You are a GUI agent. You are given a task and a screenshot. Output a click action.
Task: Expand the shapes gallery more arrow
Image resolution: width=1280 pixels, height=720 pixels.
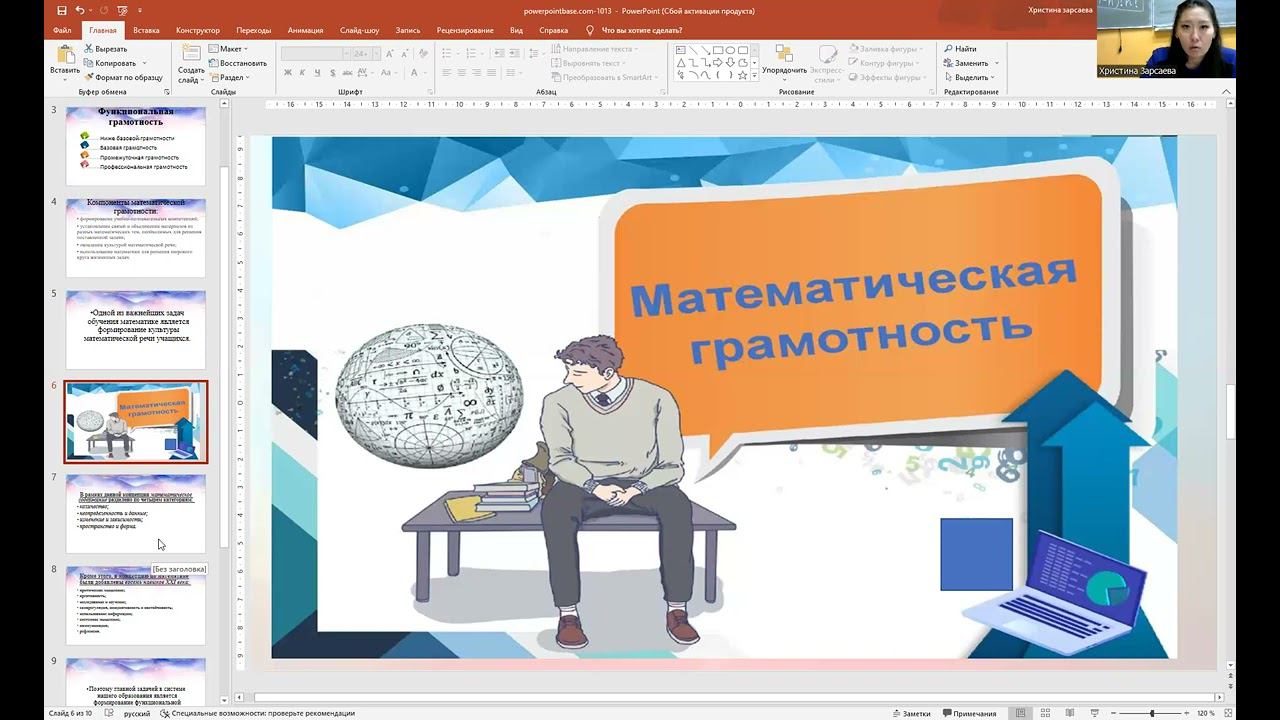(x=755, y=75)
